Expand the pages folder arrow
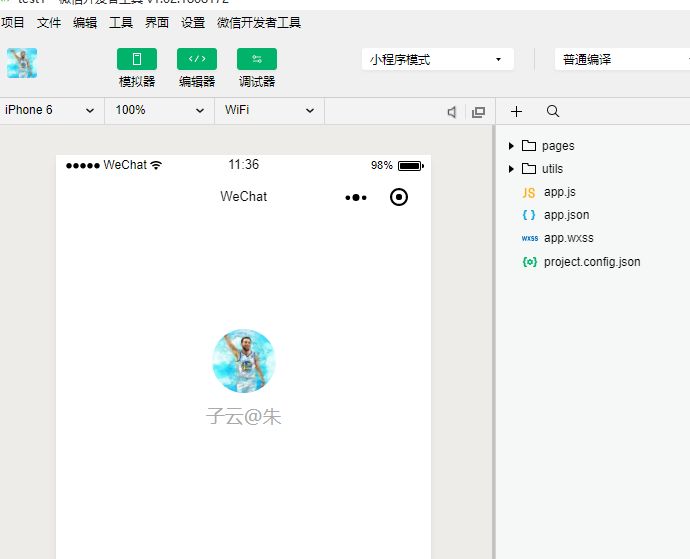This screenshot has width=690, height=559. pyautogui.click(x=511, y=146)
